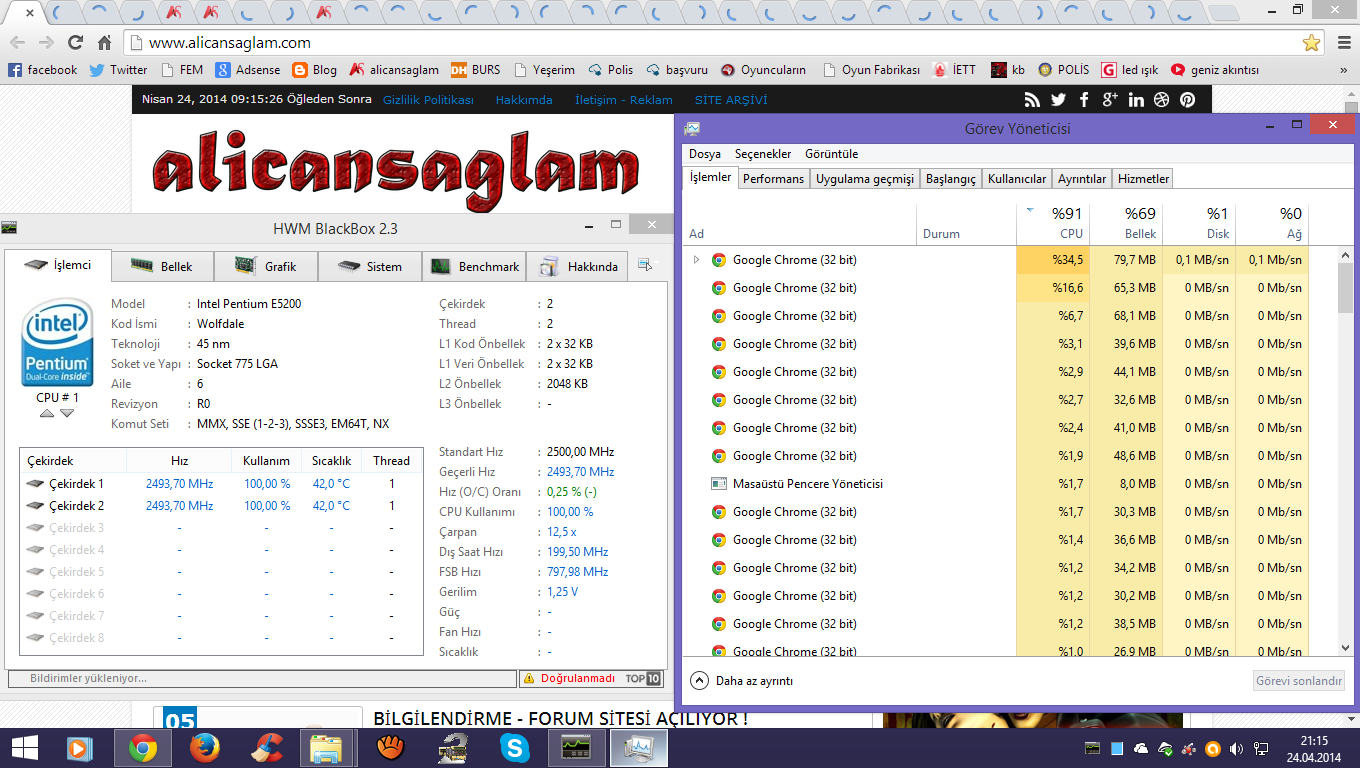The image size is (1360, 768).
Task: Switch to Grafik tab in HWM BlackBox
Action: tap(267, 266)
